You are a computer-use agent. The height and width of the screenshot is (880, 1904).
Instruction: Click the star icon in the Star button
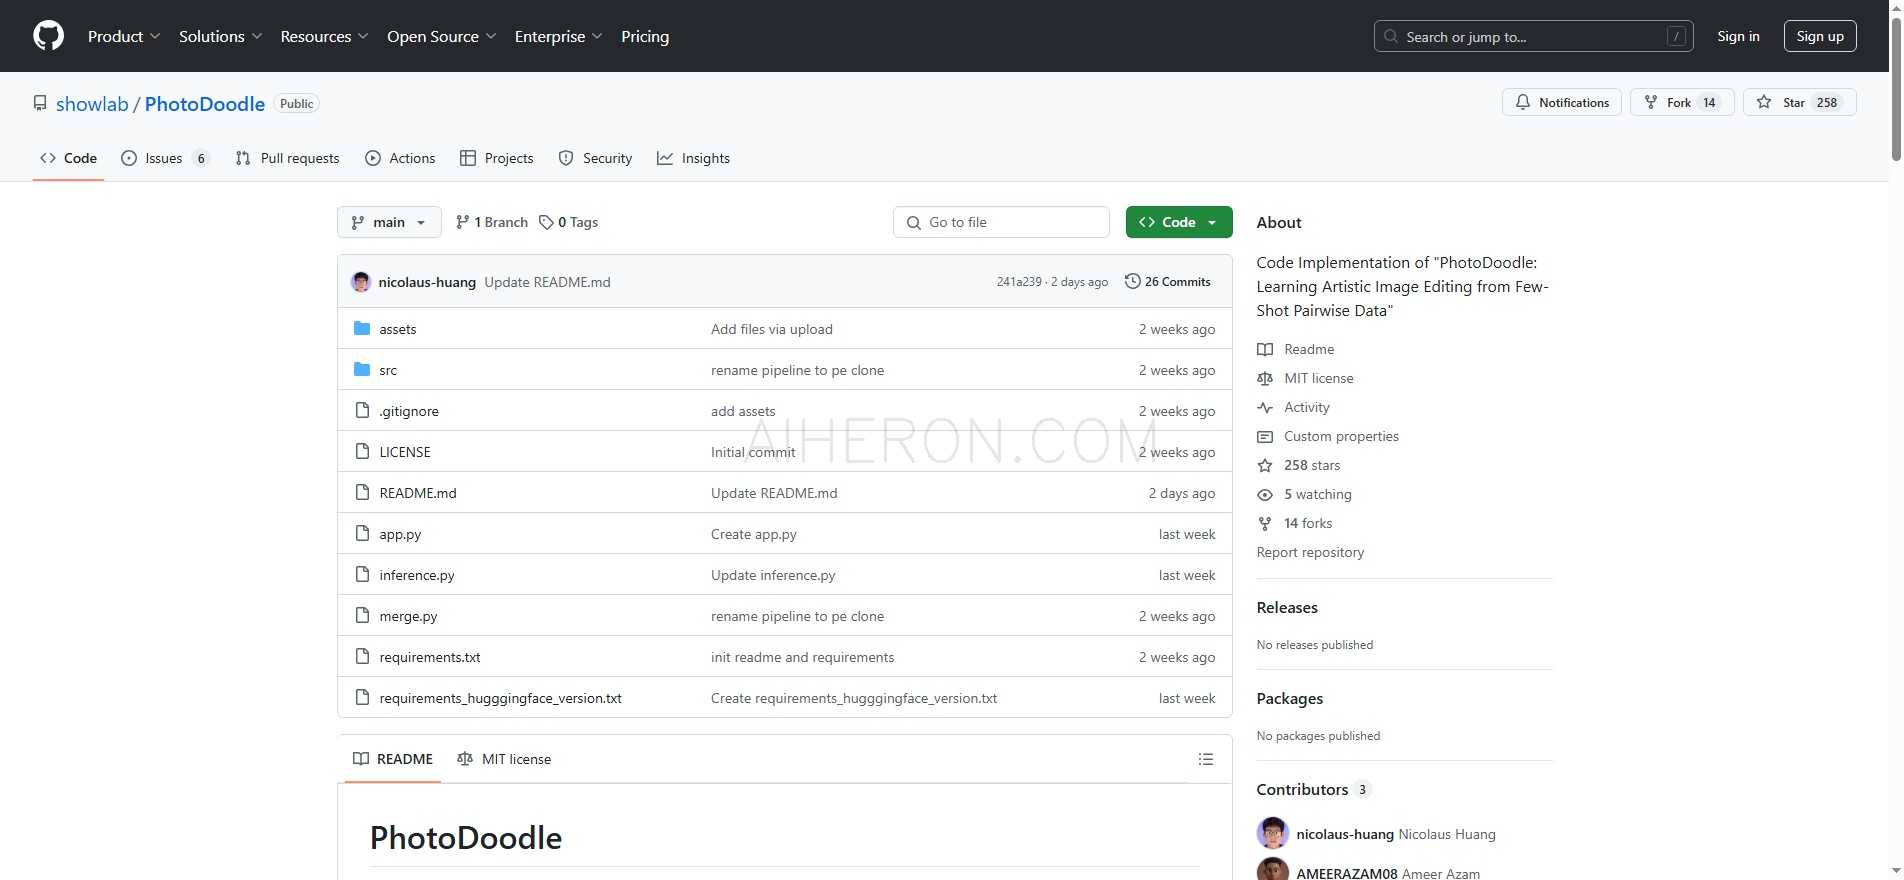[x=1764, y=102]
